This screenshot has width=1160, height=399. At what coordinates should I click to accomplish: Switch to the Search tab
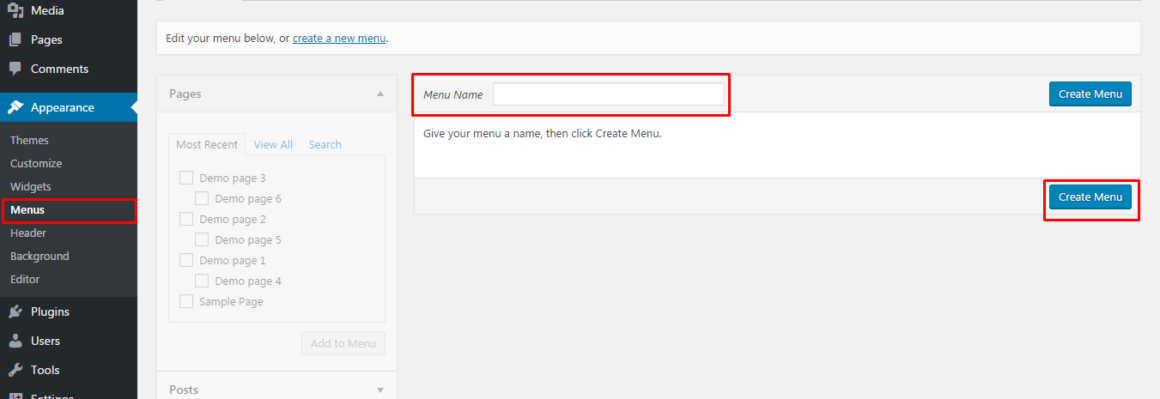325,144
